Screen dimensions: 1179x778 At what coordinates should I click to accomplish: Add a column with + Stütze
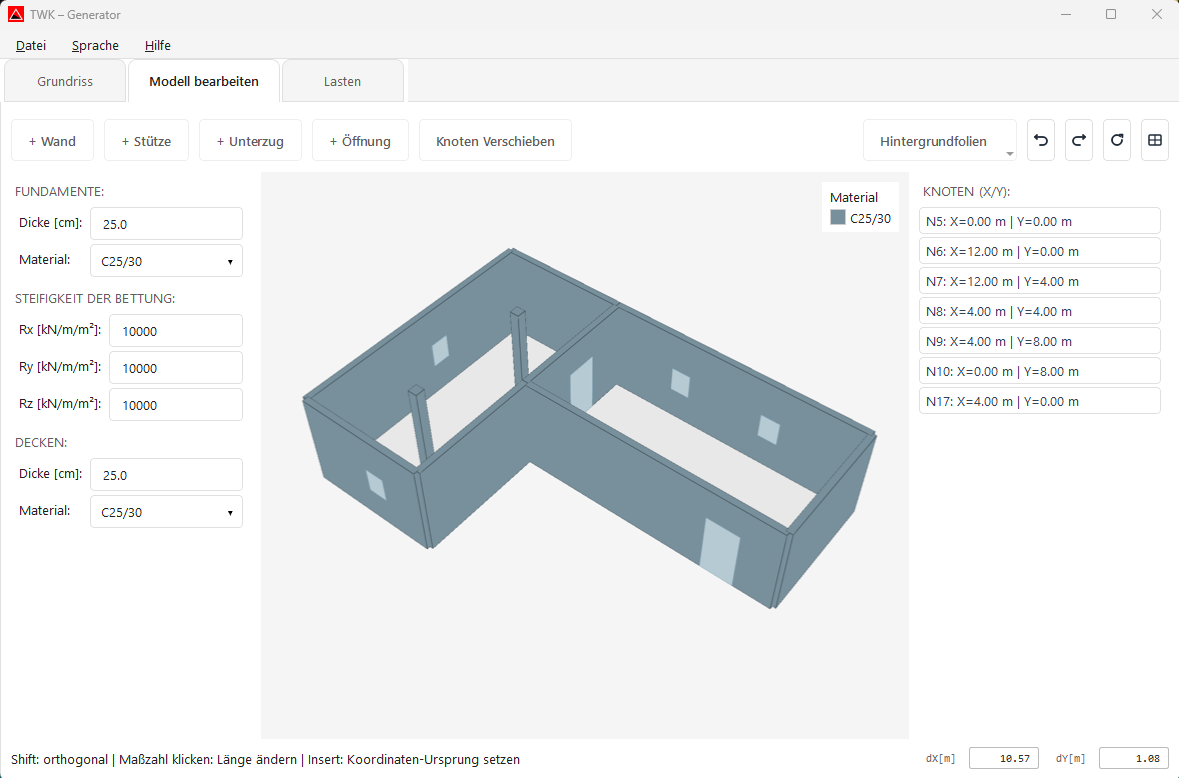point(146,140)
